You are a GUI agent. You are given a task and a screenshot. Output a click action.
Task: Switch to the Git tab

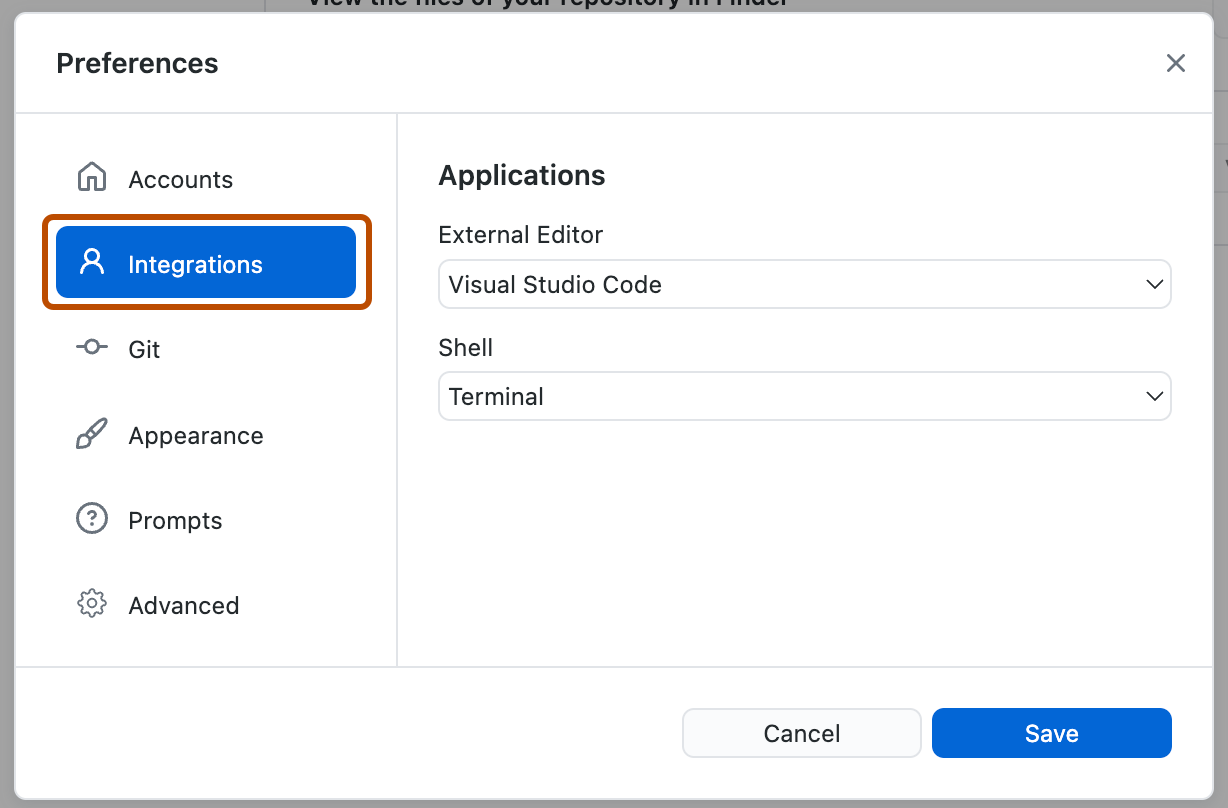[206, 348]
